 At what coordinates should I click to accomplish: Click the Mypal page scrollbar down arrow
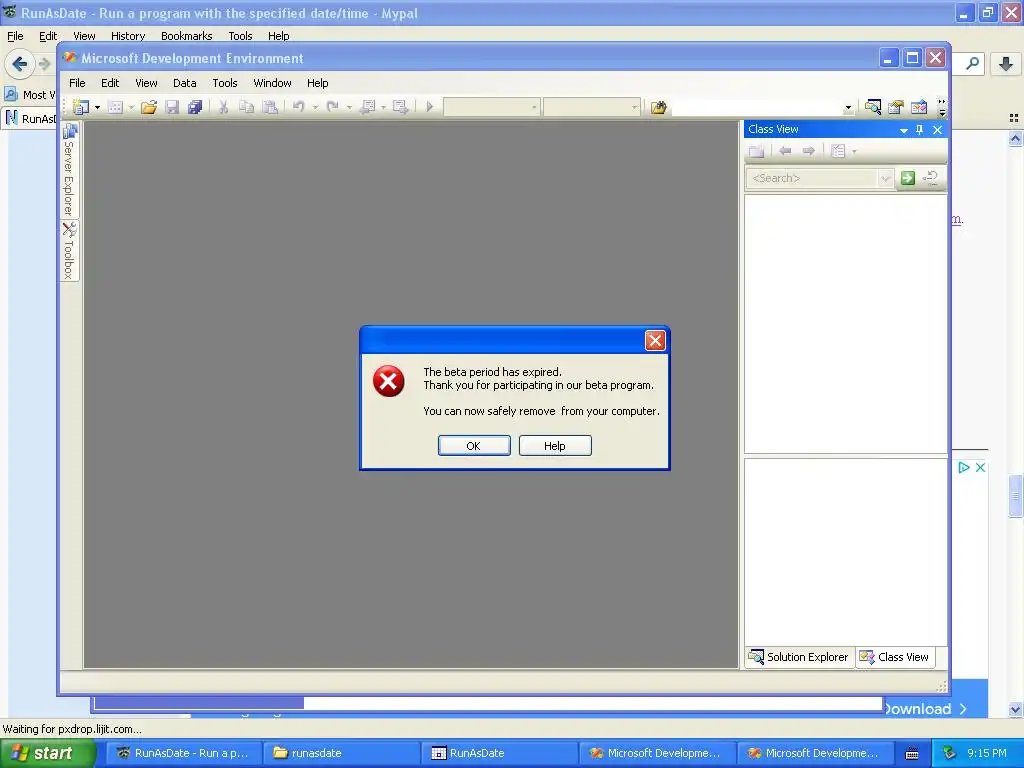pyautogui.click(x=1015, y=709)
